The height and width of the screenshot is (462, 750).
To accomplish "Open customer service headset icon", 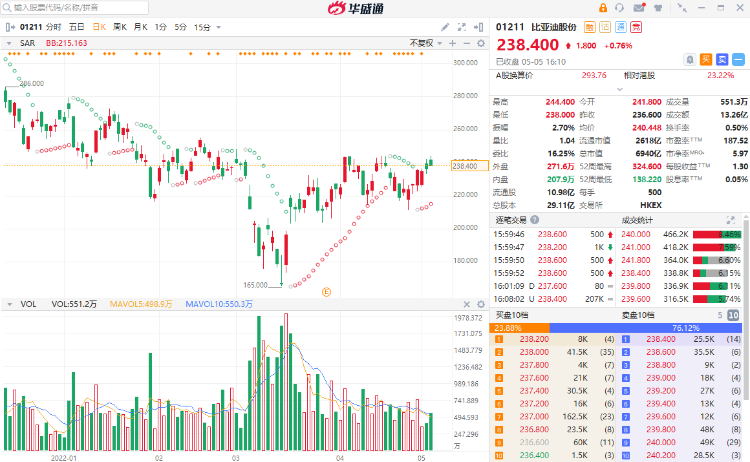I will point(620,8).
